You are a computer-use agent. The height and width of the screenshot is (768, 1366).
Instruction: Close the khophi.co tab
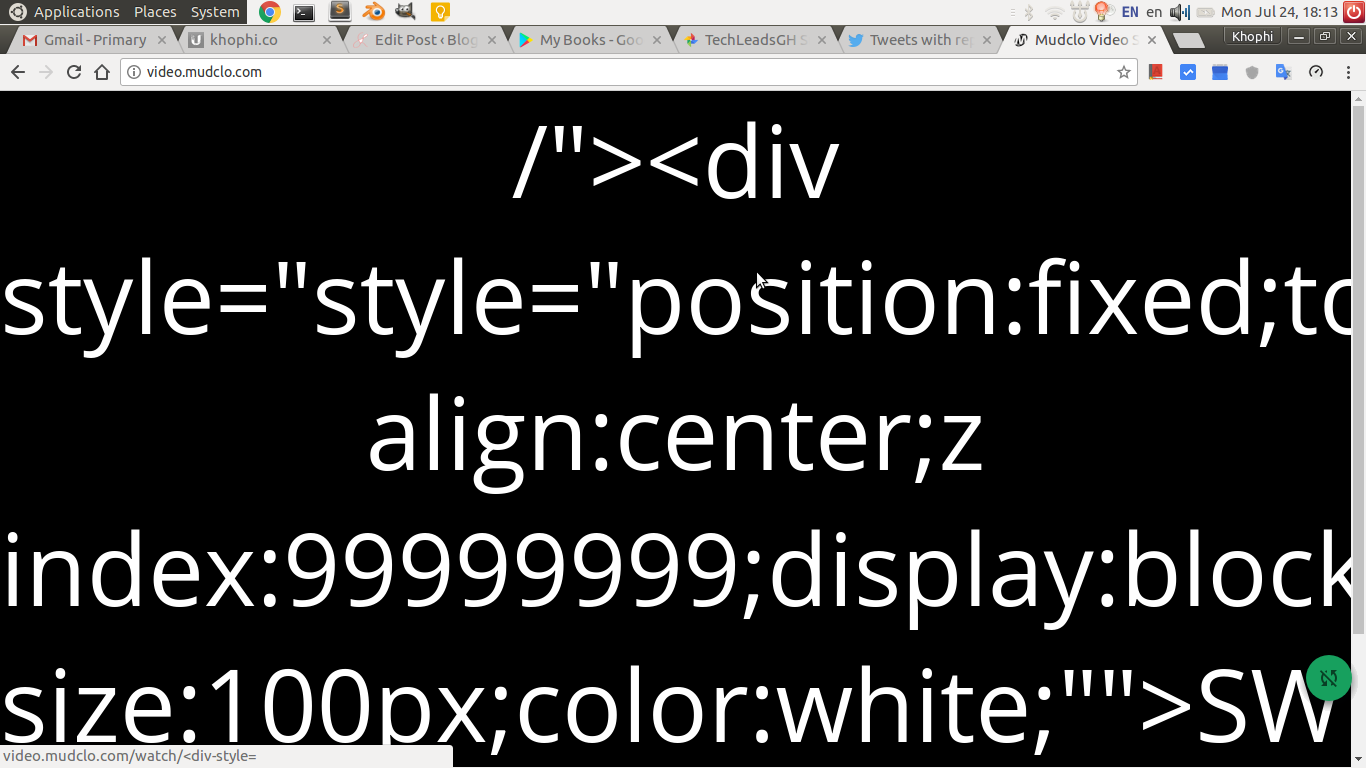(x=327, y=40)
